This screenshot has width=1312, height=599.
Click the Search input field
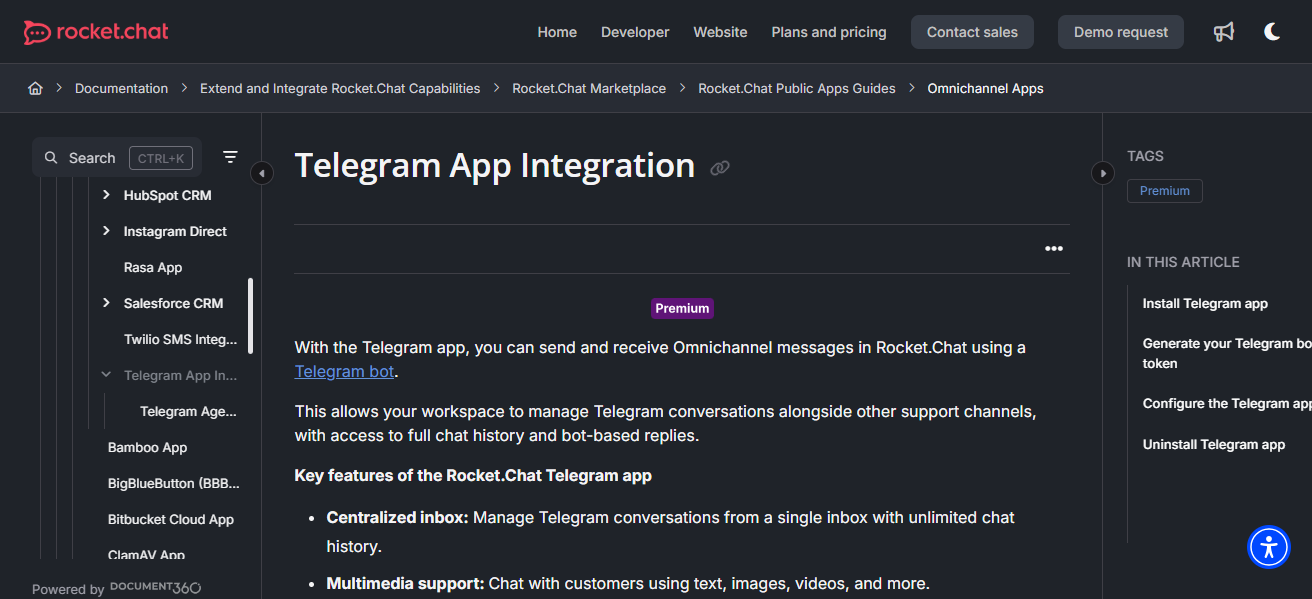pyautogui.click(x=117, y=158)
